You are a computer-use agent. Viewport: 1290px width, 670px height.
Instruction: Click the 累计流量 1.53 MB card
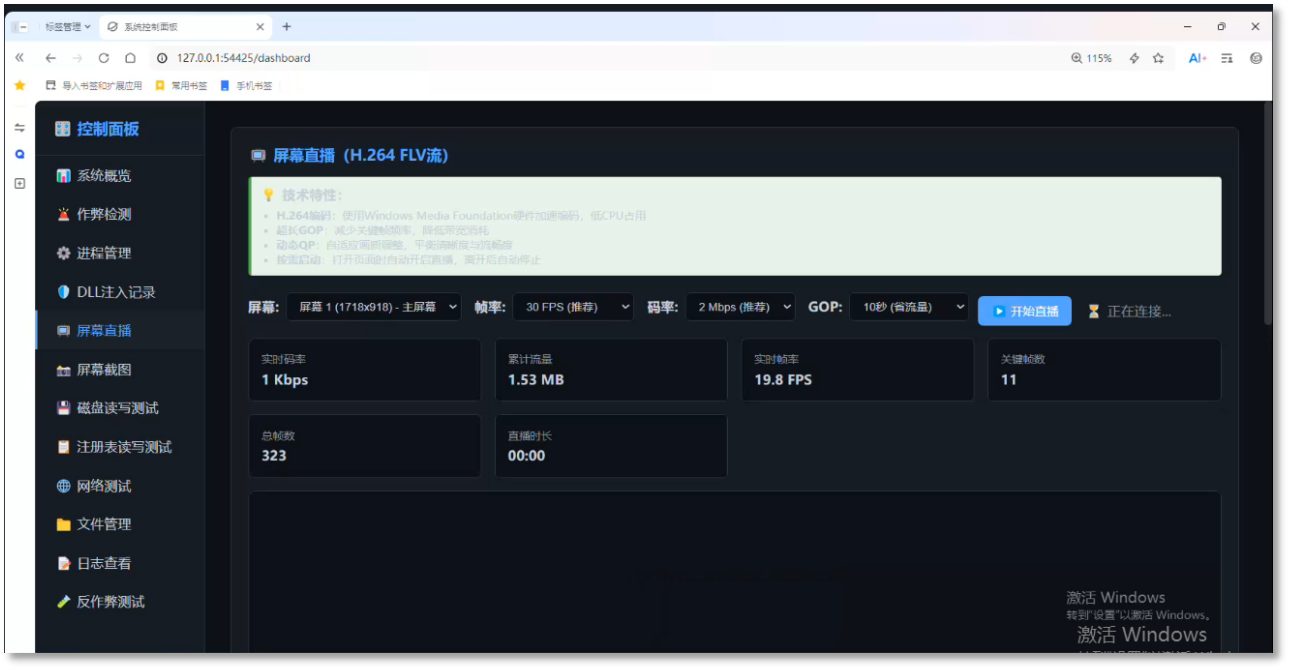point(611,370)
